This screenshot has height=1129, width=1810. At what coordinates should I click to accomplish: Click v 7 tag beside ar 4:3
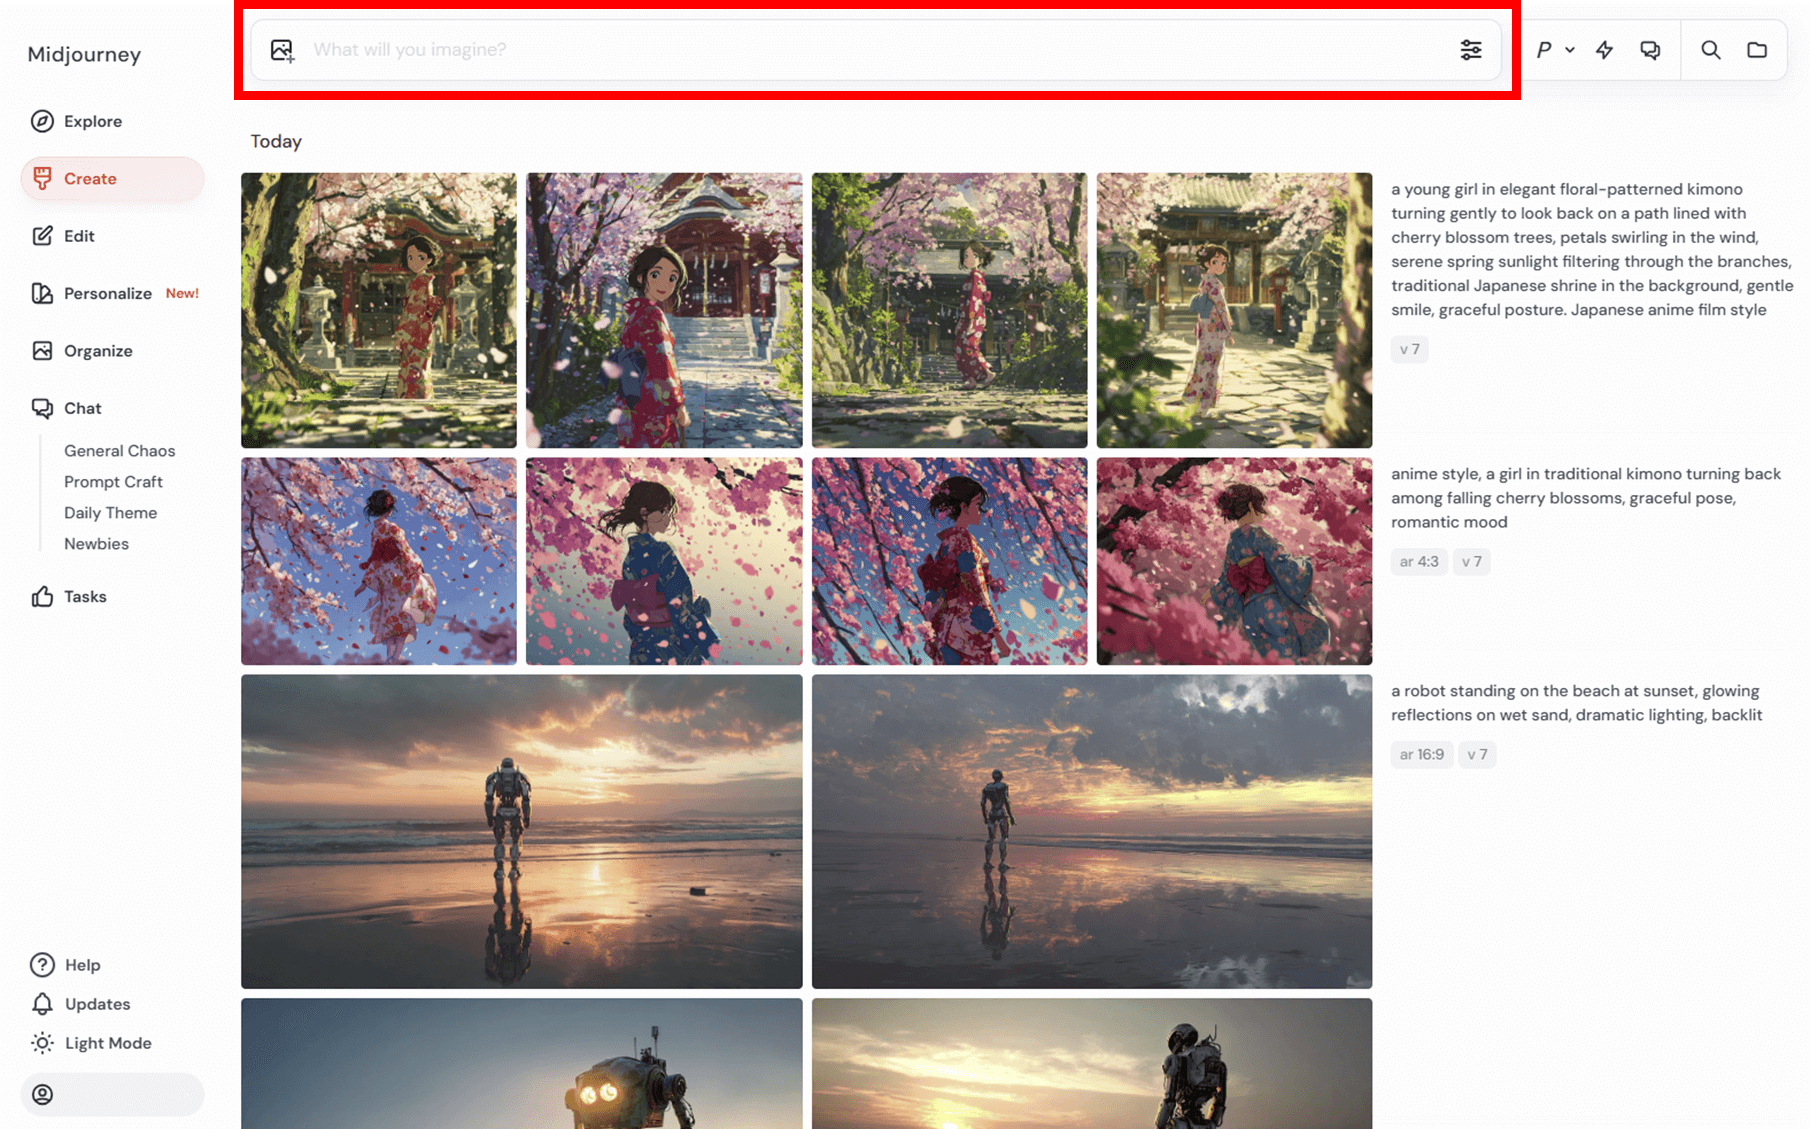[1472, 561]
